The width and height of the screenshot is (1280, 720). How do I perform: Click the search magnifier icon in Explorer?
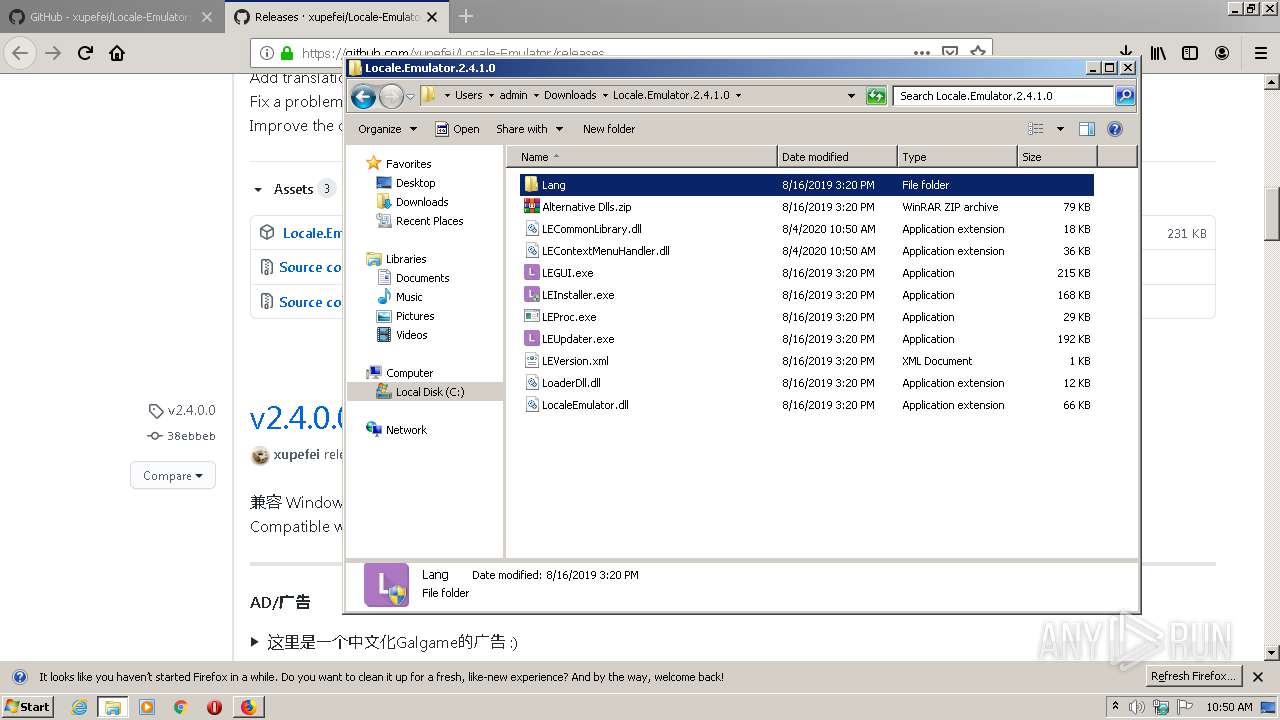click(x=1125, y=96)
